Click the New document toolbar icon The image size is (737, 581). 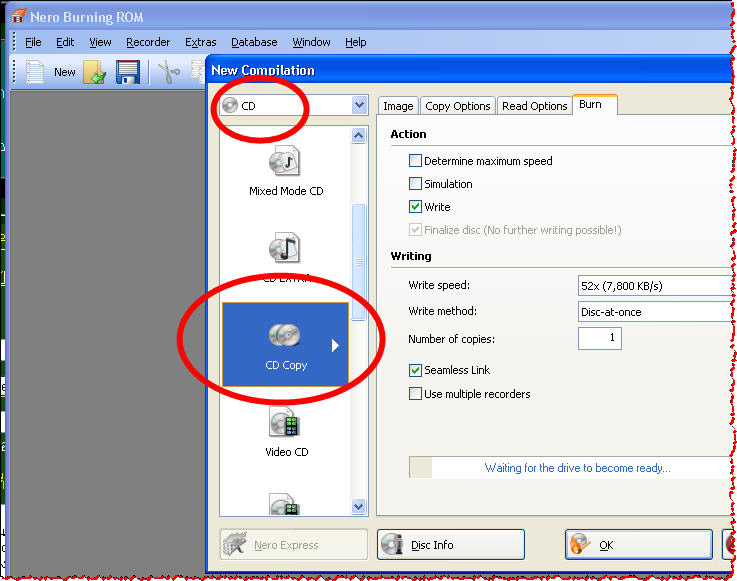[x=35, y=72]
